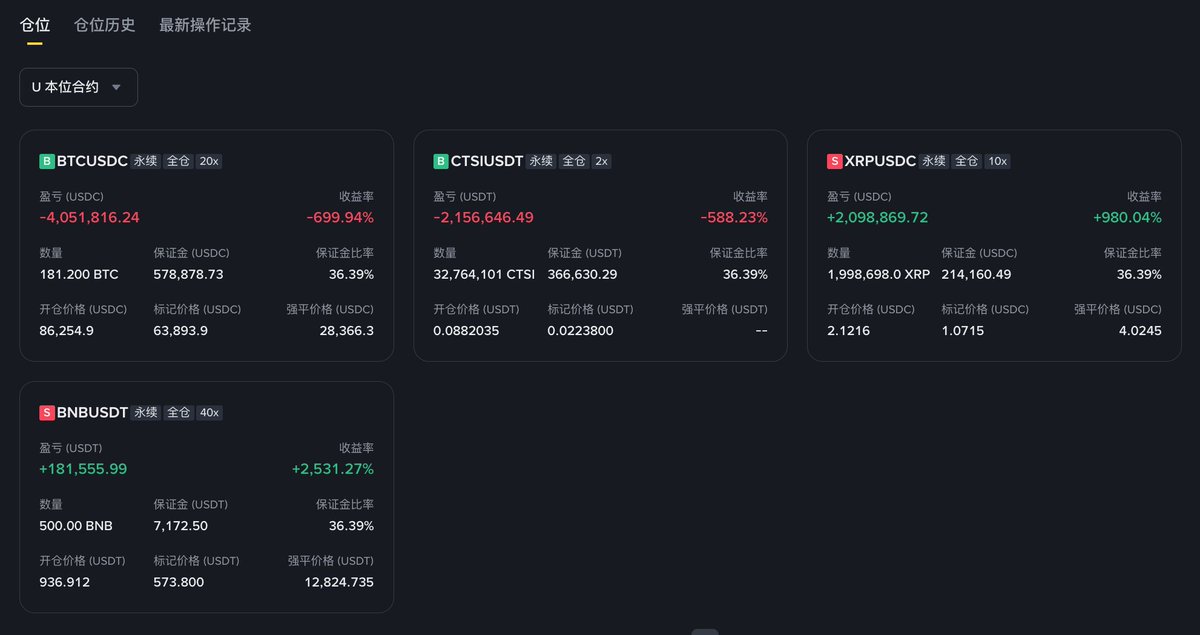Click the BNBUSDT pair title
Screen dimensions: 1200x635
coord(92,413)
